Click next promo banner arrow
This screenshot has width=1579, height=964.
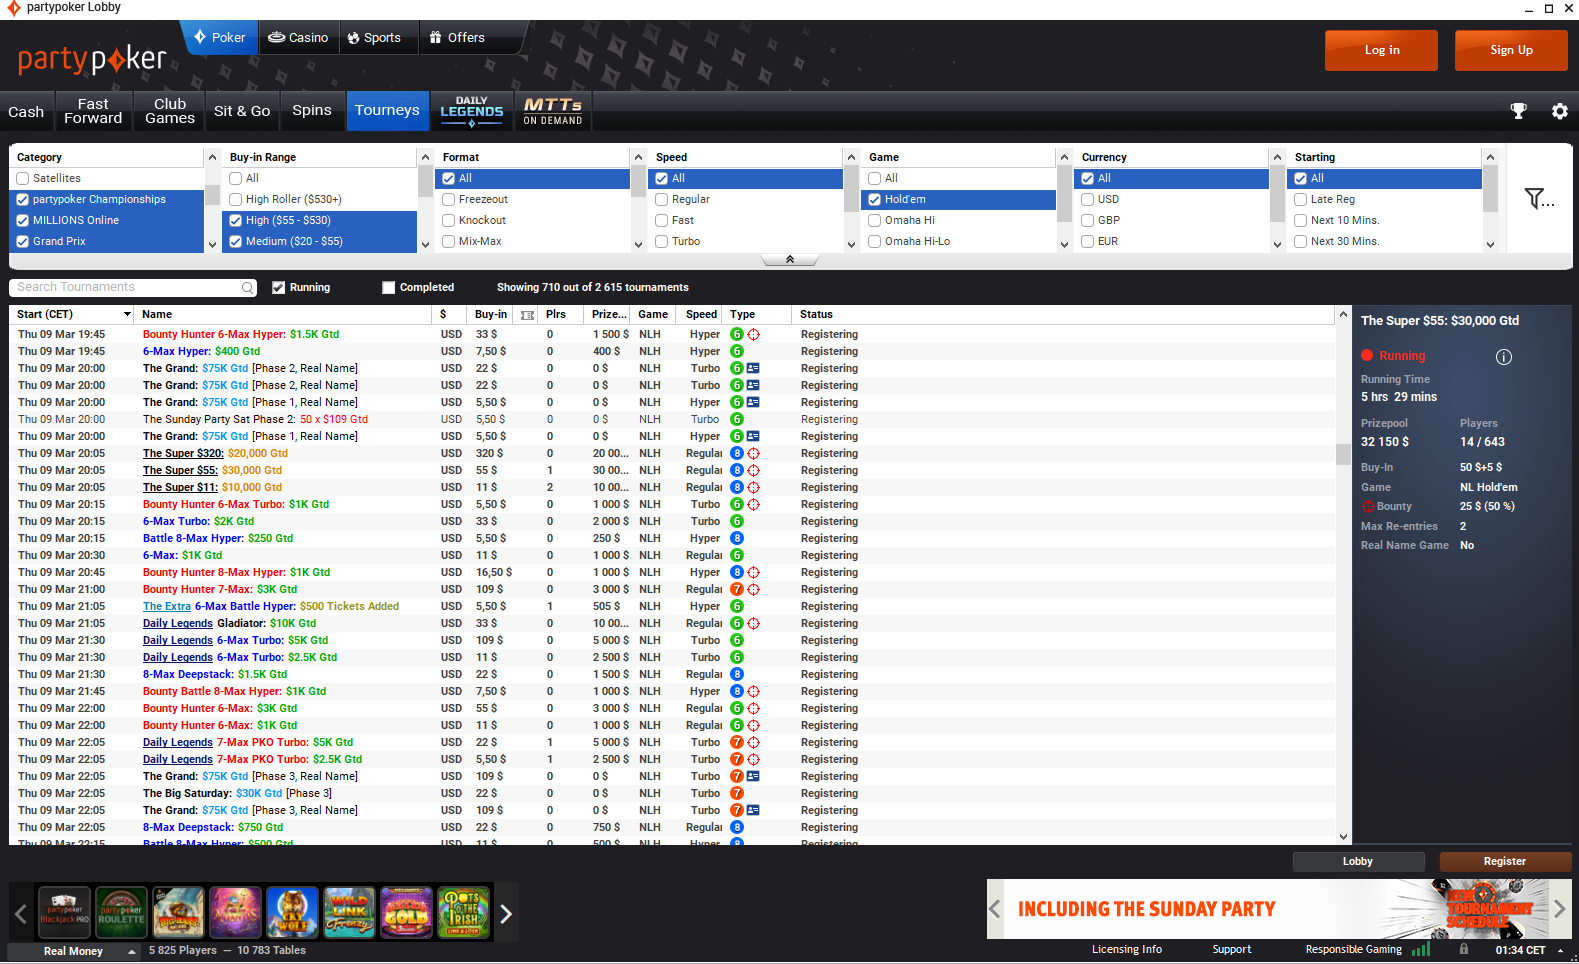[x=1558, y=909]
